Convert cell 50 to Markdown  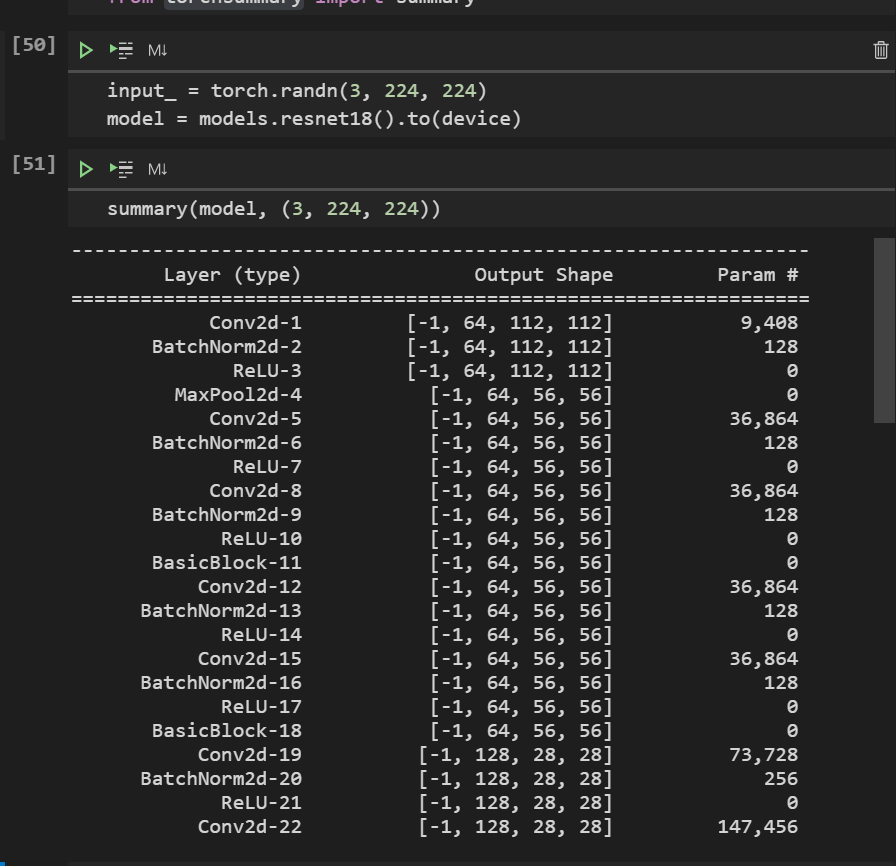pyautogui.click(x=157, y=50)
